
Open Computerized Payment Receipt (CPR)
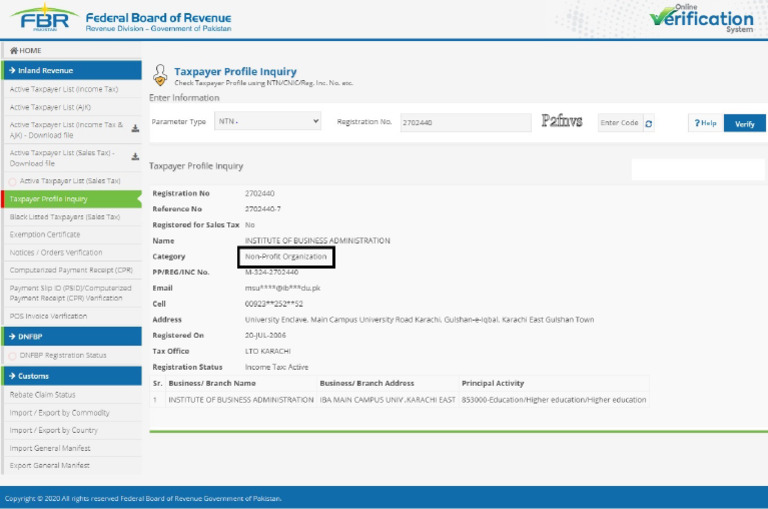click(71, 270)
